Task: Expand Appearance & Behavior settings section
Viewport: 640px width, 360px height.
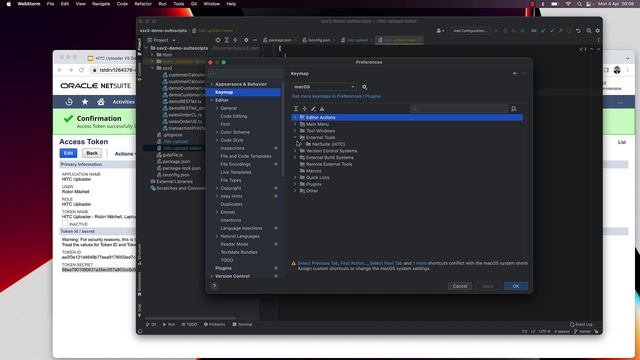Action: tap(212, 84)
